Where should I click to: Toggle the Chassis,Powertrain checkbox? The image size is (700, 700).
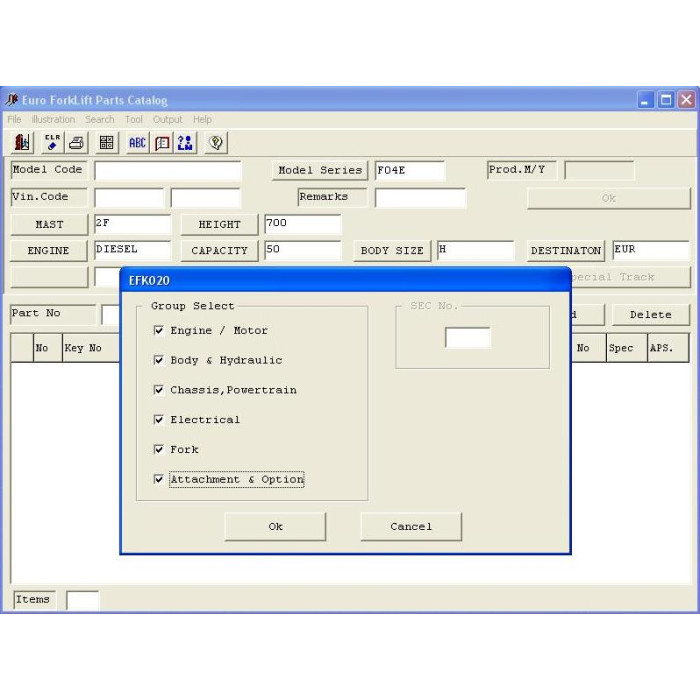158,390
